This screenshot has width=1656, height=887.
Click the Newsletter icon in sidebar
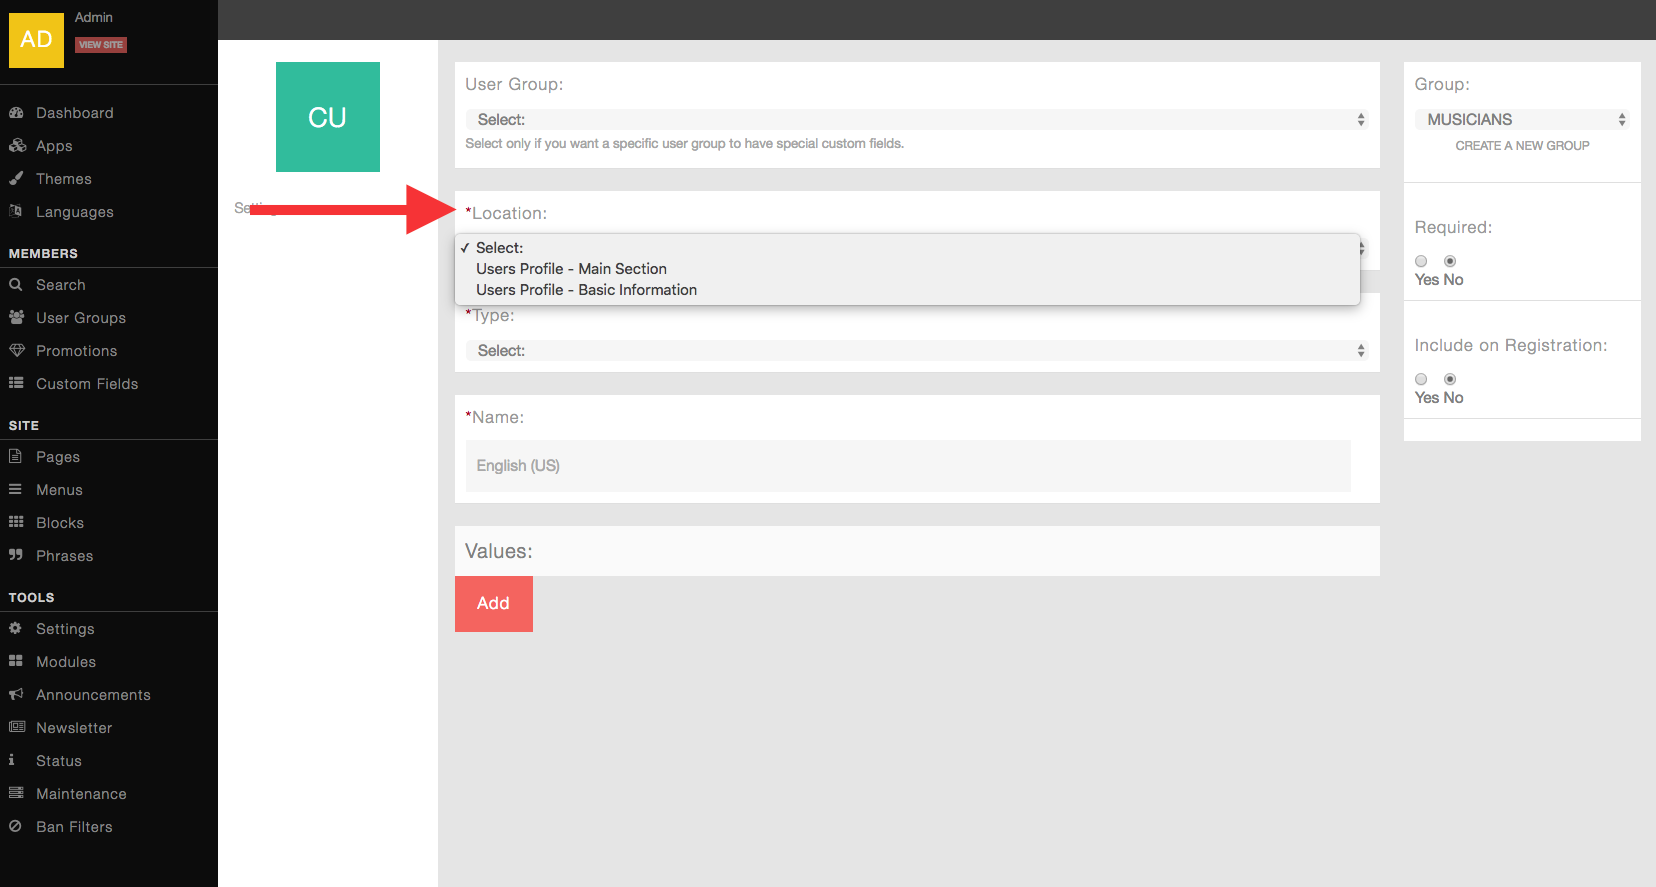[x=16, y=727]
